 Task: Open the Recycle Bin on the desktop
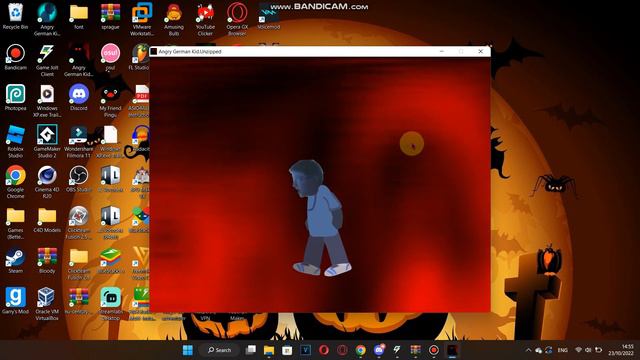[x=16, y=16]
